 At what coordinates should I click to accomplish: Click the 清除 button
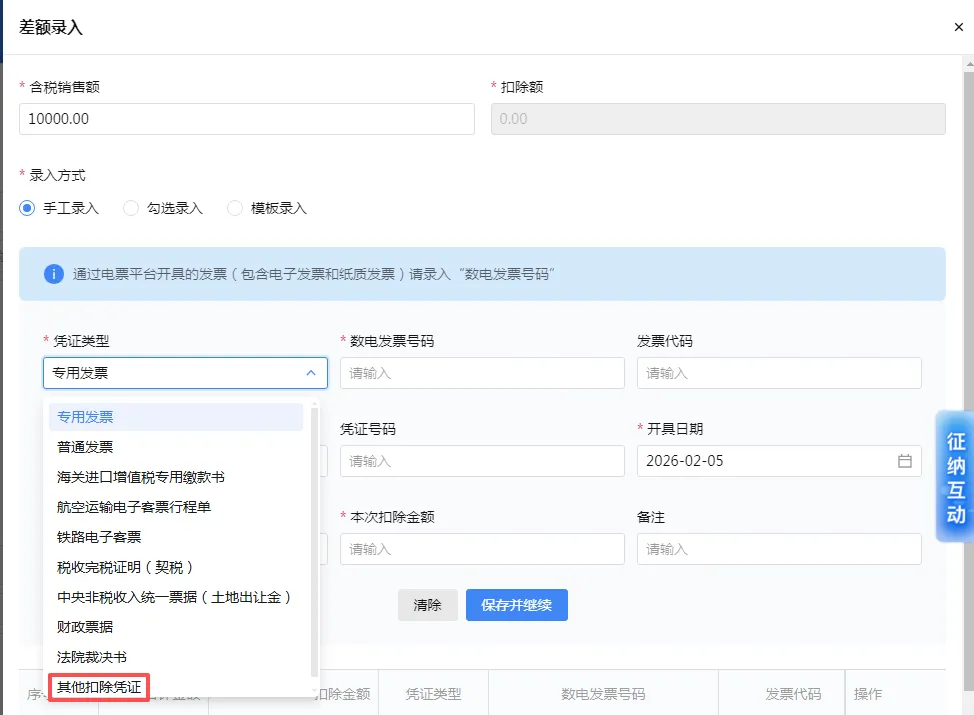[x=427, y=605]
